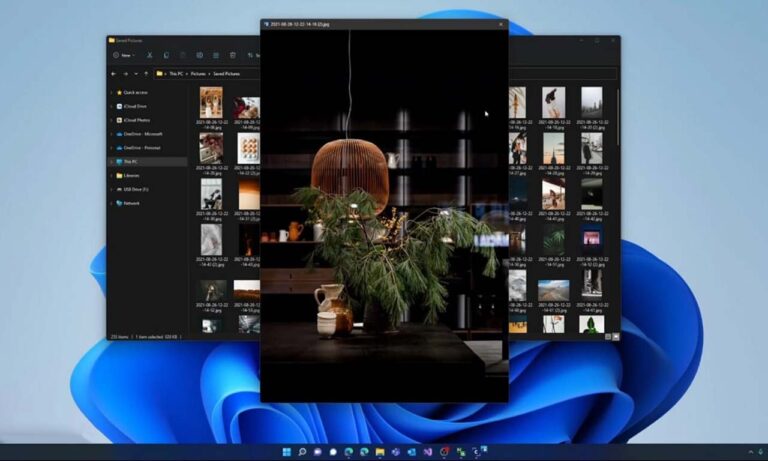Select the desert road landscape thumbnail
This screenshot has height=461, width=768.
tap(553, 290)
